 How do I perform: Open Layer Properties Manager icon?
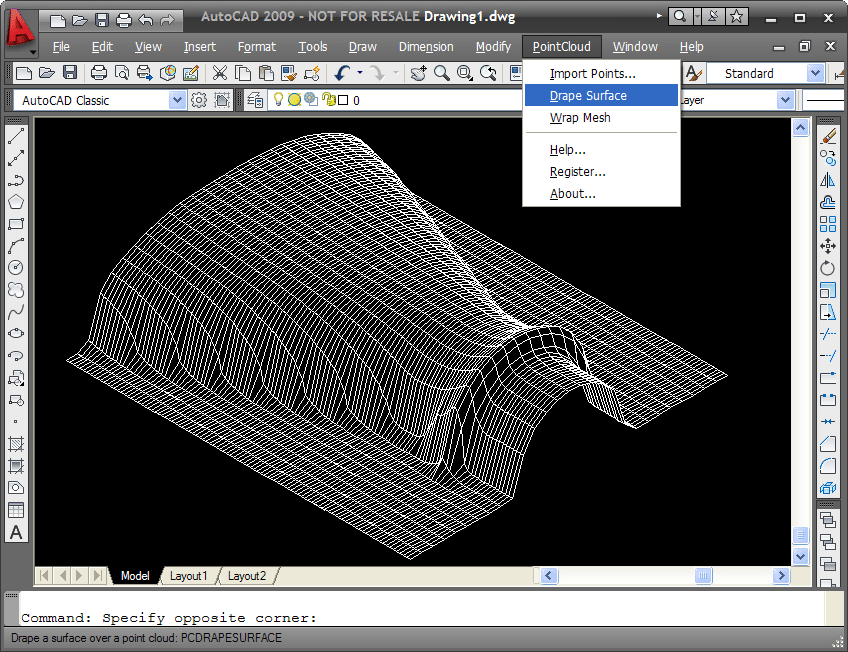click(255, 100)
